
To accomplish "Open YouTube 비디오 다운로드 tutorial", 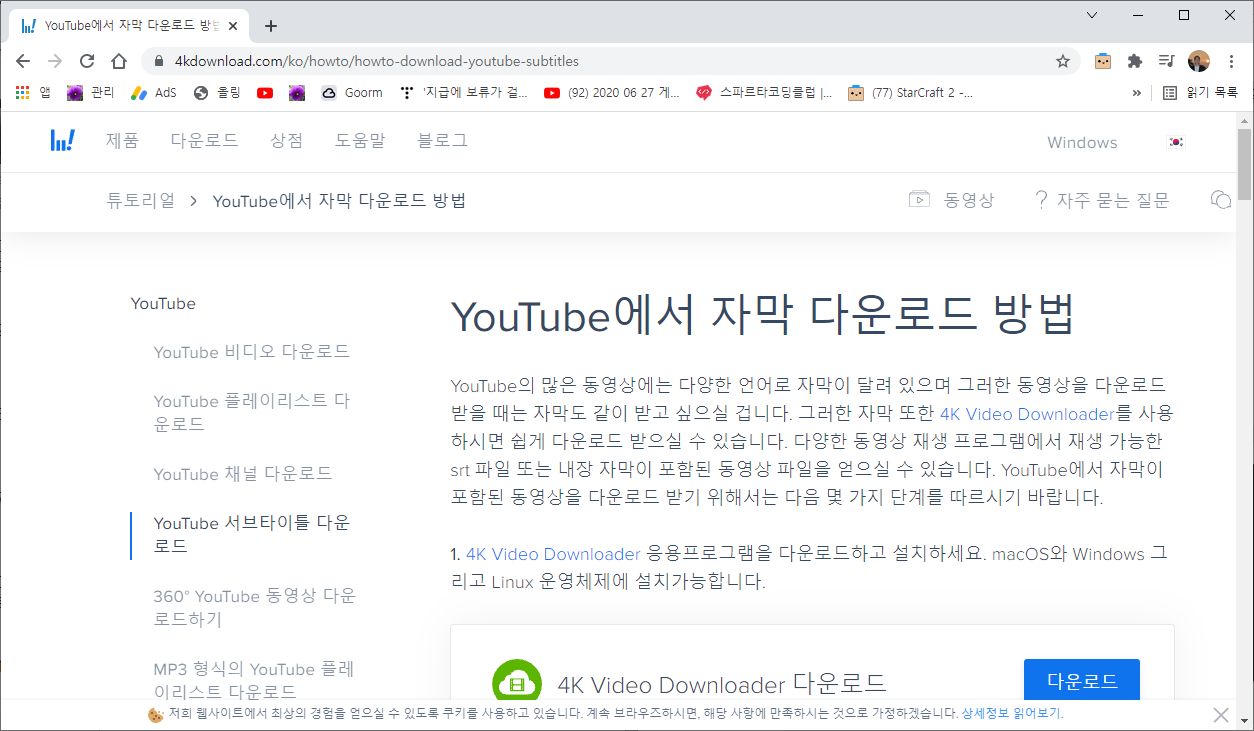I will pos(252,352).
